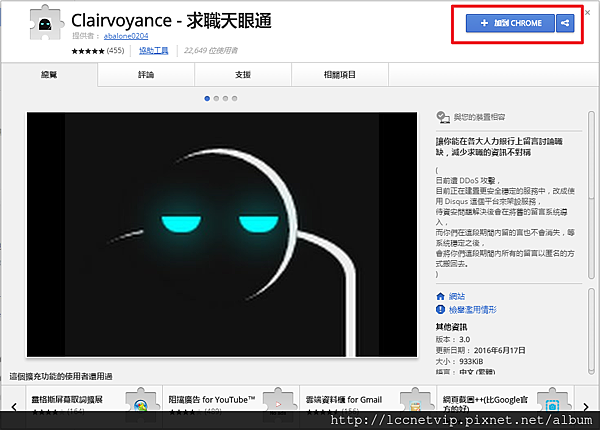The image size is (600, 430).
Task: Click the 大小: 933KiB size text
Action: point(459,362)
